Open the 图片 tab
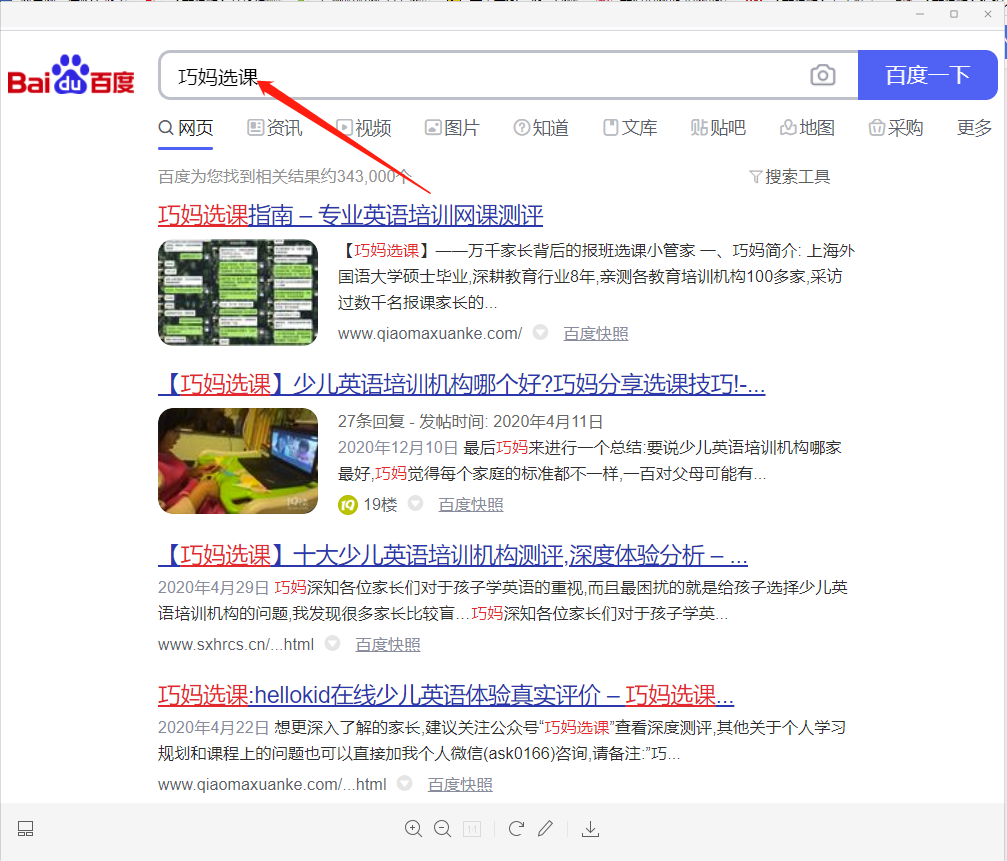 [x=452, y=128]
